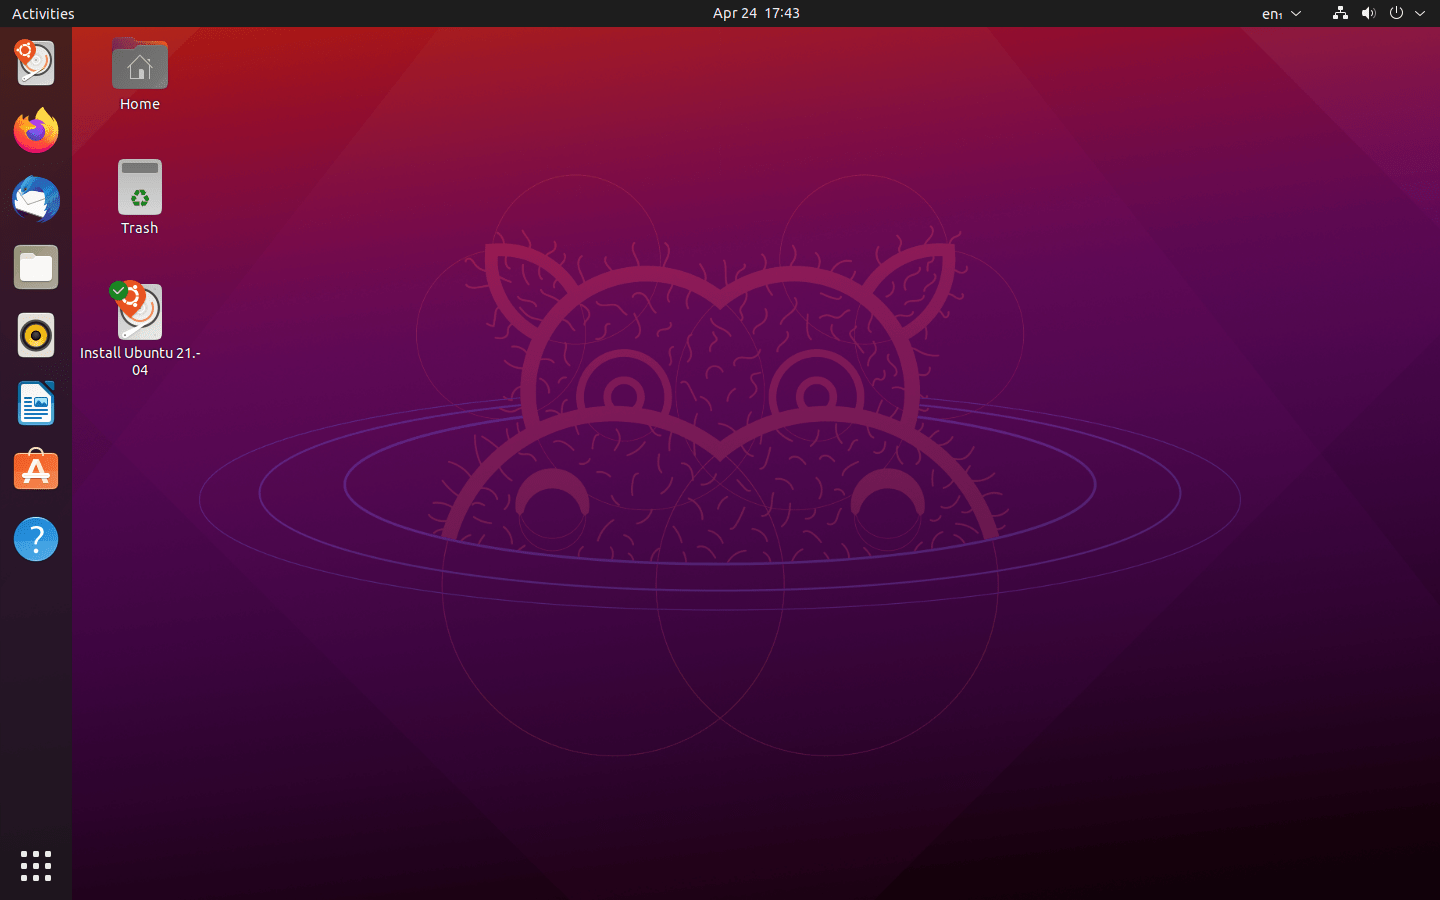This screenshot has width=1440, height=900.
Task: Select Install Ubuntu 21.04 desktop icon
Action: 138,311
